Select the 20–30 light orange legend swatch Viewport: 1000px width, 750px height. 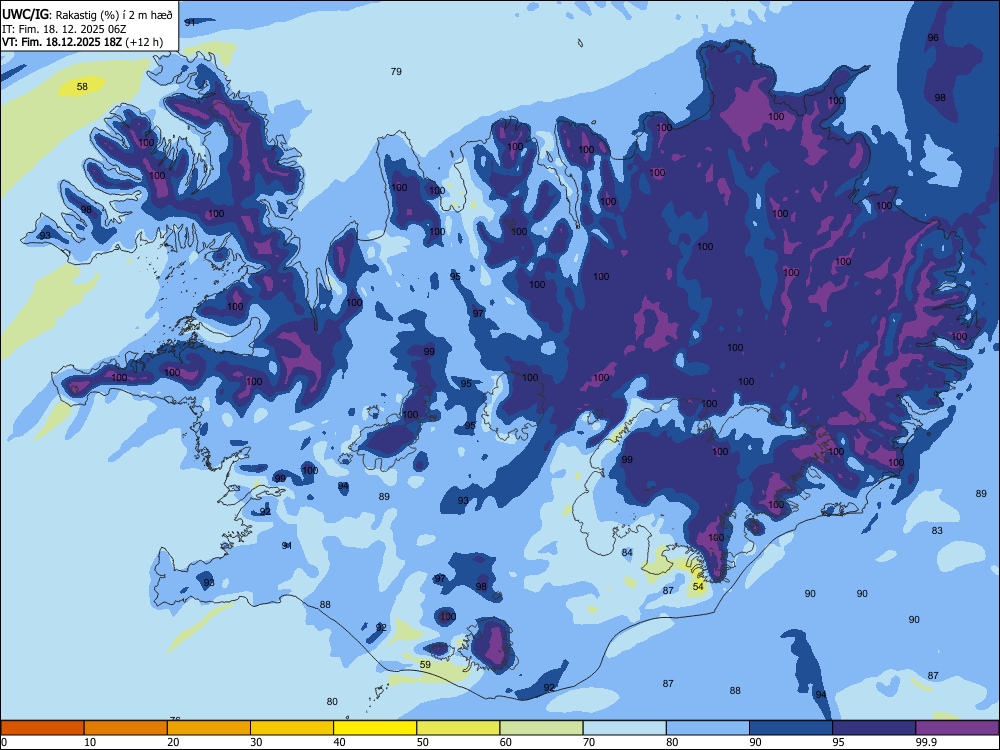pos(209,728)
